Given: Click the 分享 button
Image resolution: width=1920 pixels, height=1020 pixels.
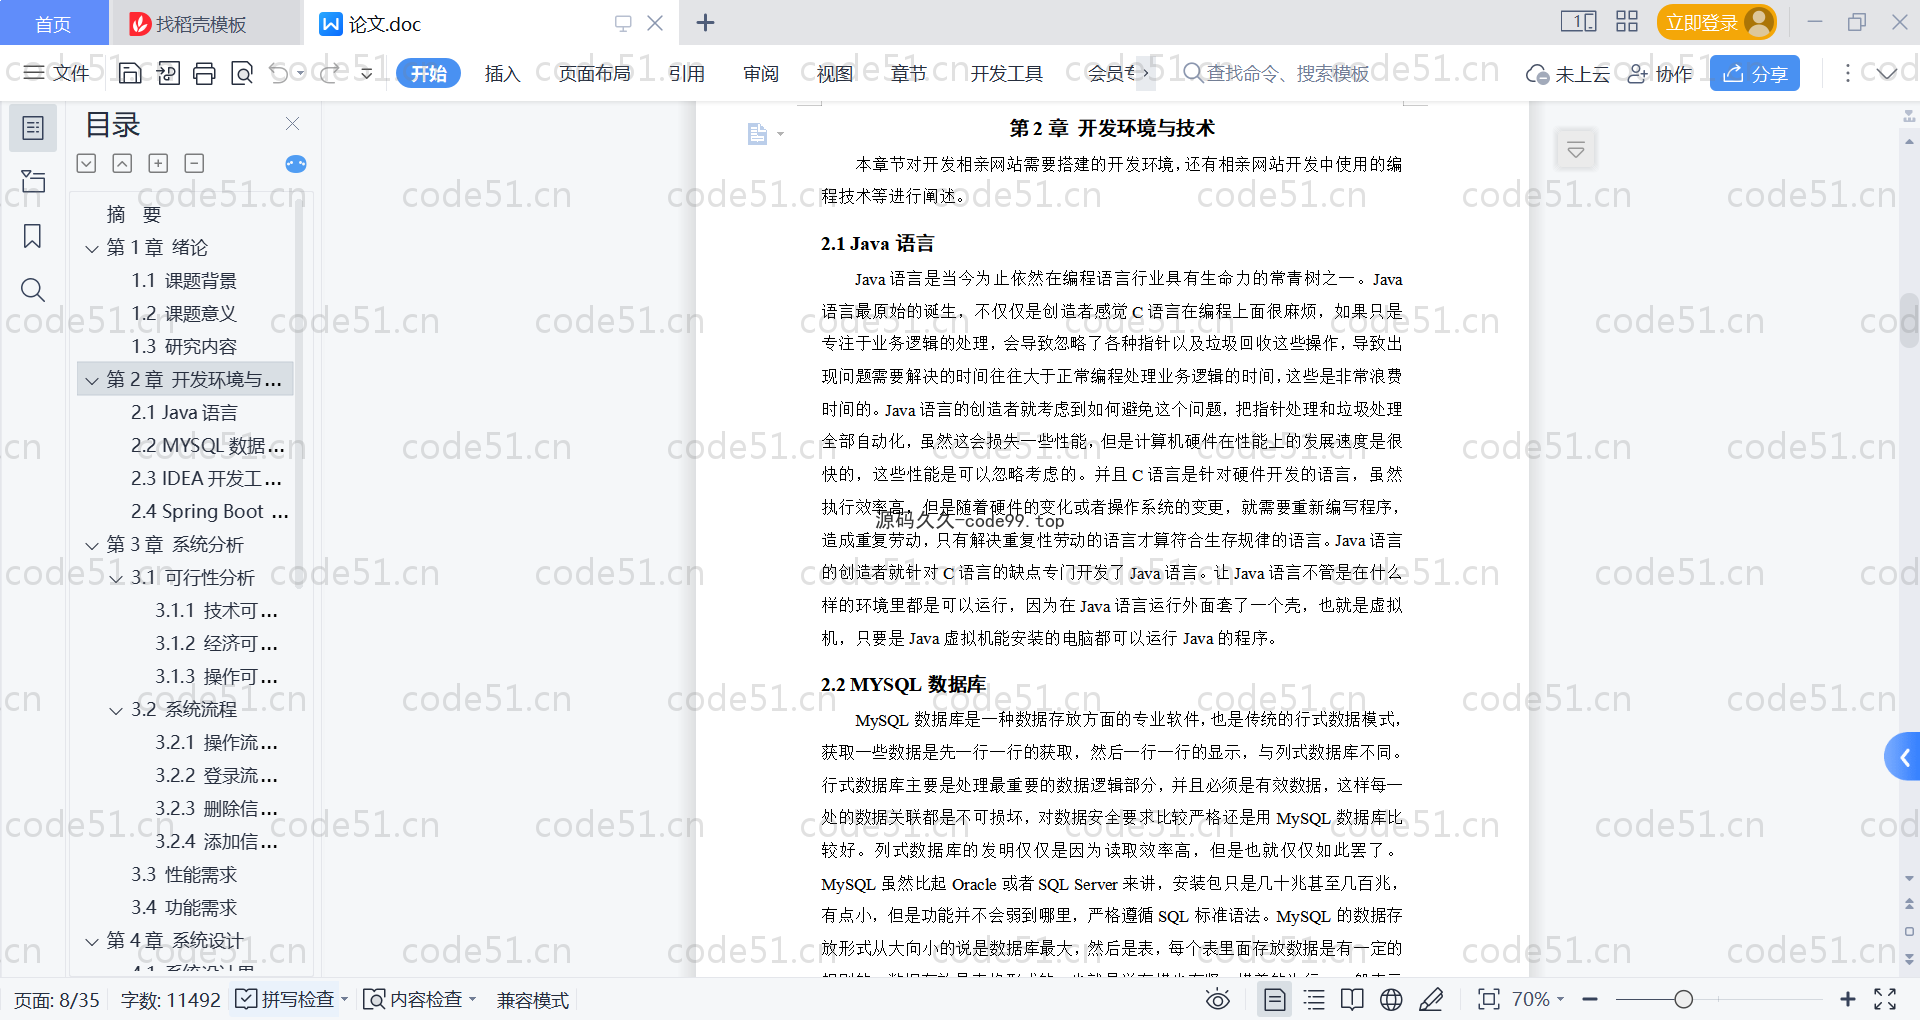Looking at the screenshot, I should [1754, 73].
